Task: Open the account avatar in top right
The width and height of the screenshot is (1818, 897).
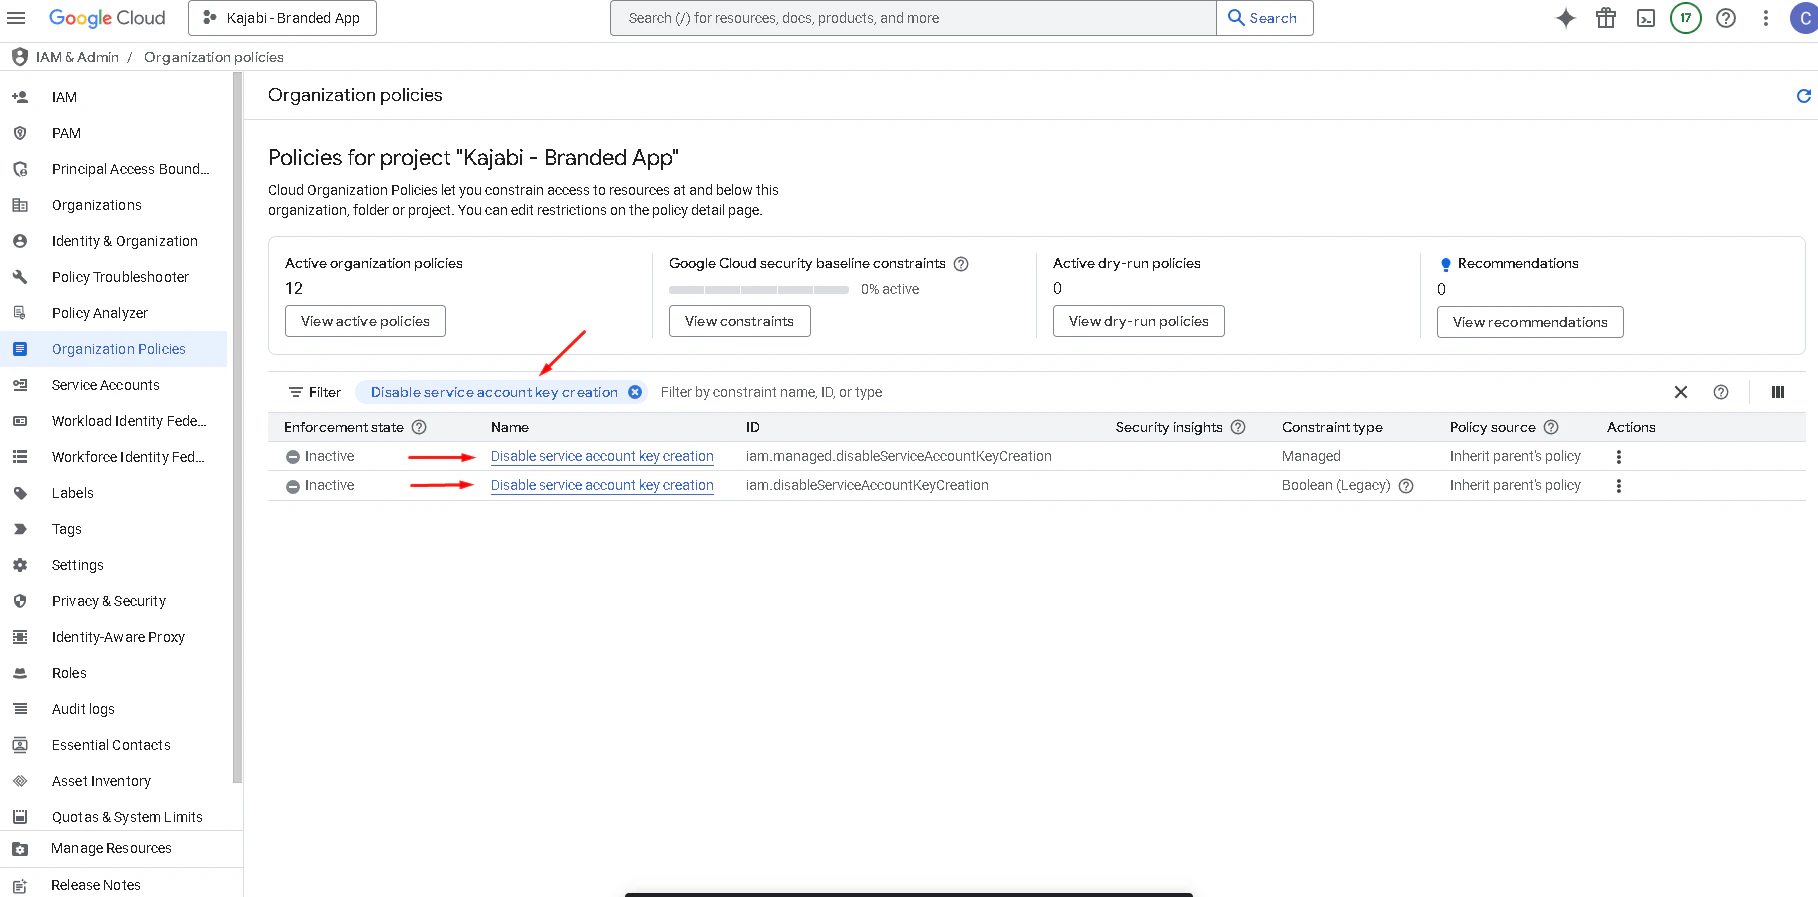Action: click(x=1805, y=18)
